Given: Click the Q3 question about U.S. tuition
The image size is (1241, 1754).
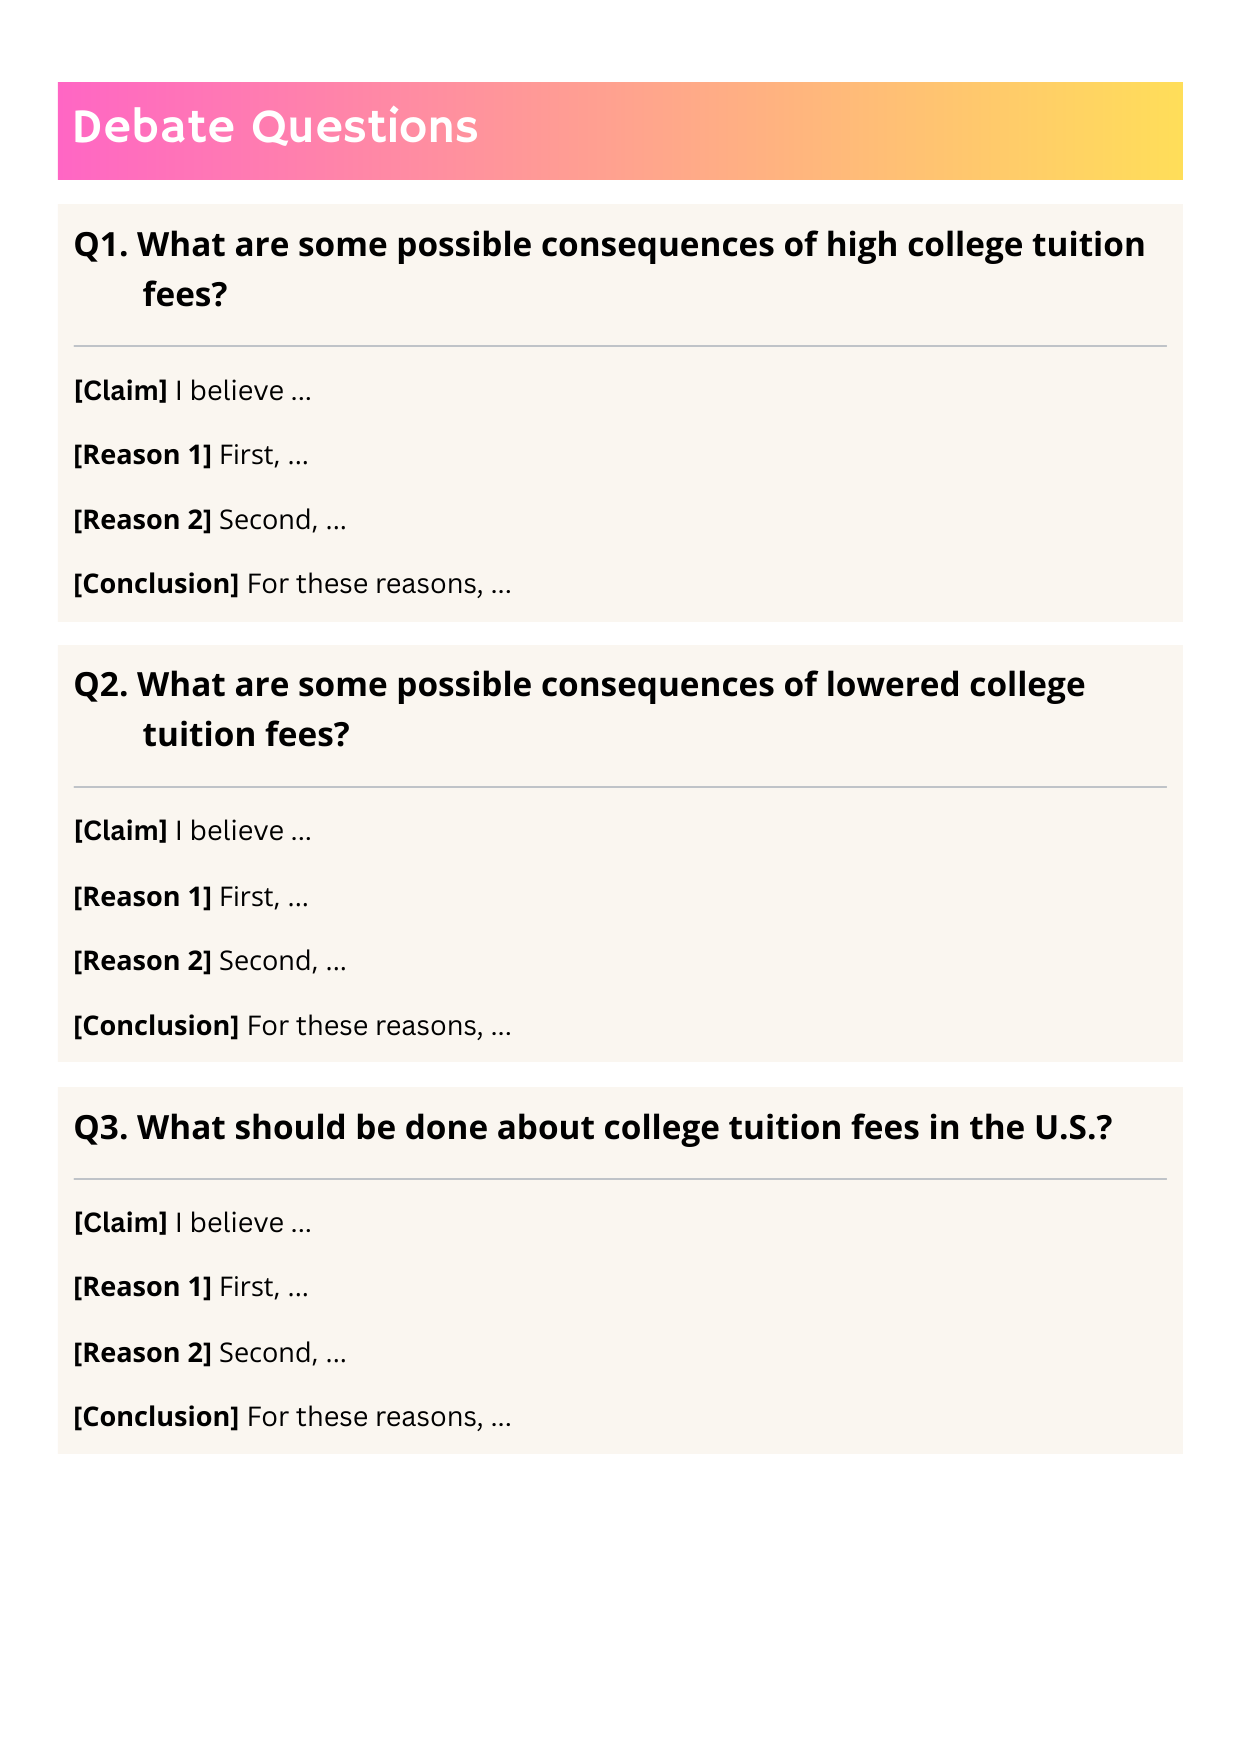Looking at the screenshot, I should pos(593,1128).
